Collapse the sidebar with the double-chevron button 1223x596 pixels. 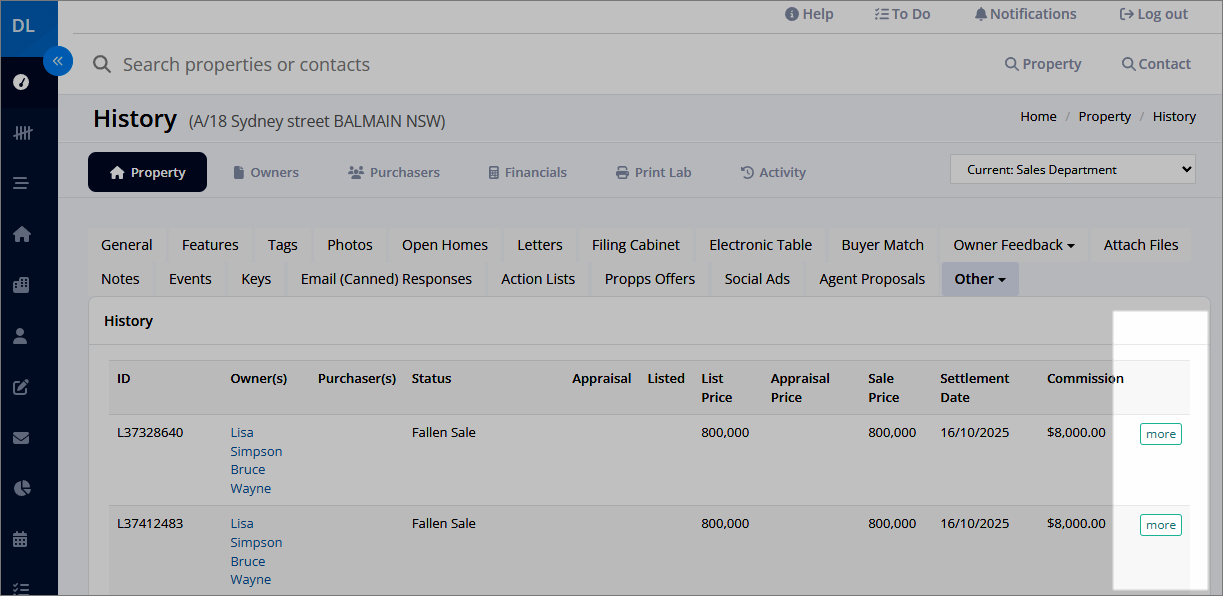coord(58,61)
